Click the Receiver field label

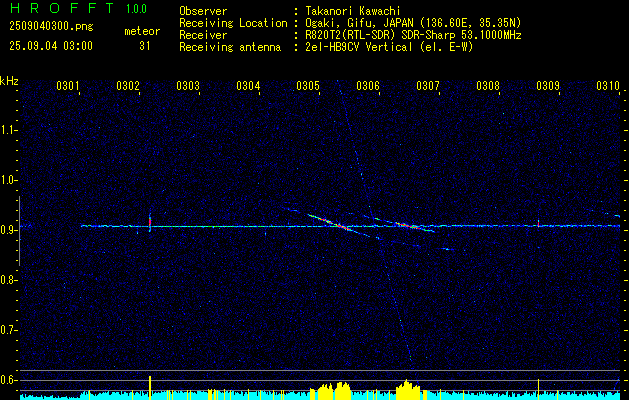tap(203, 35)
